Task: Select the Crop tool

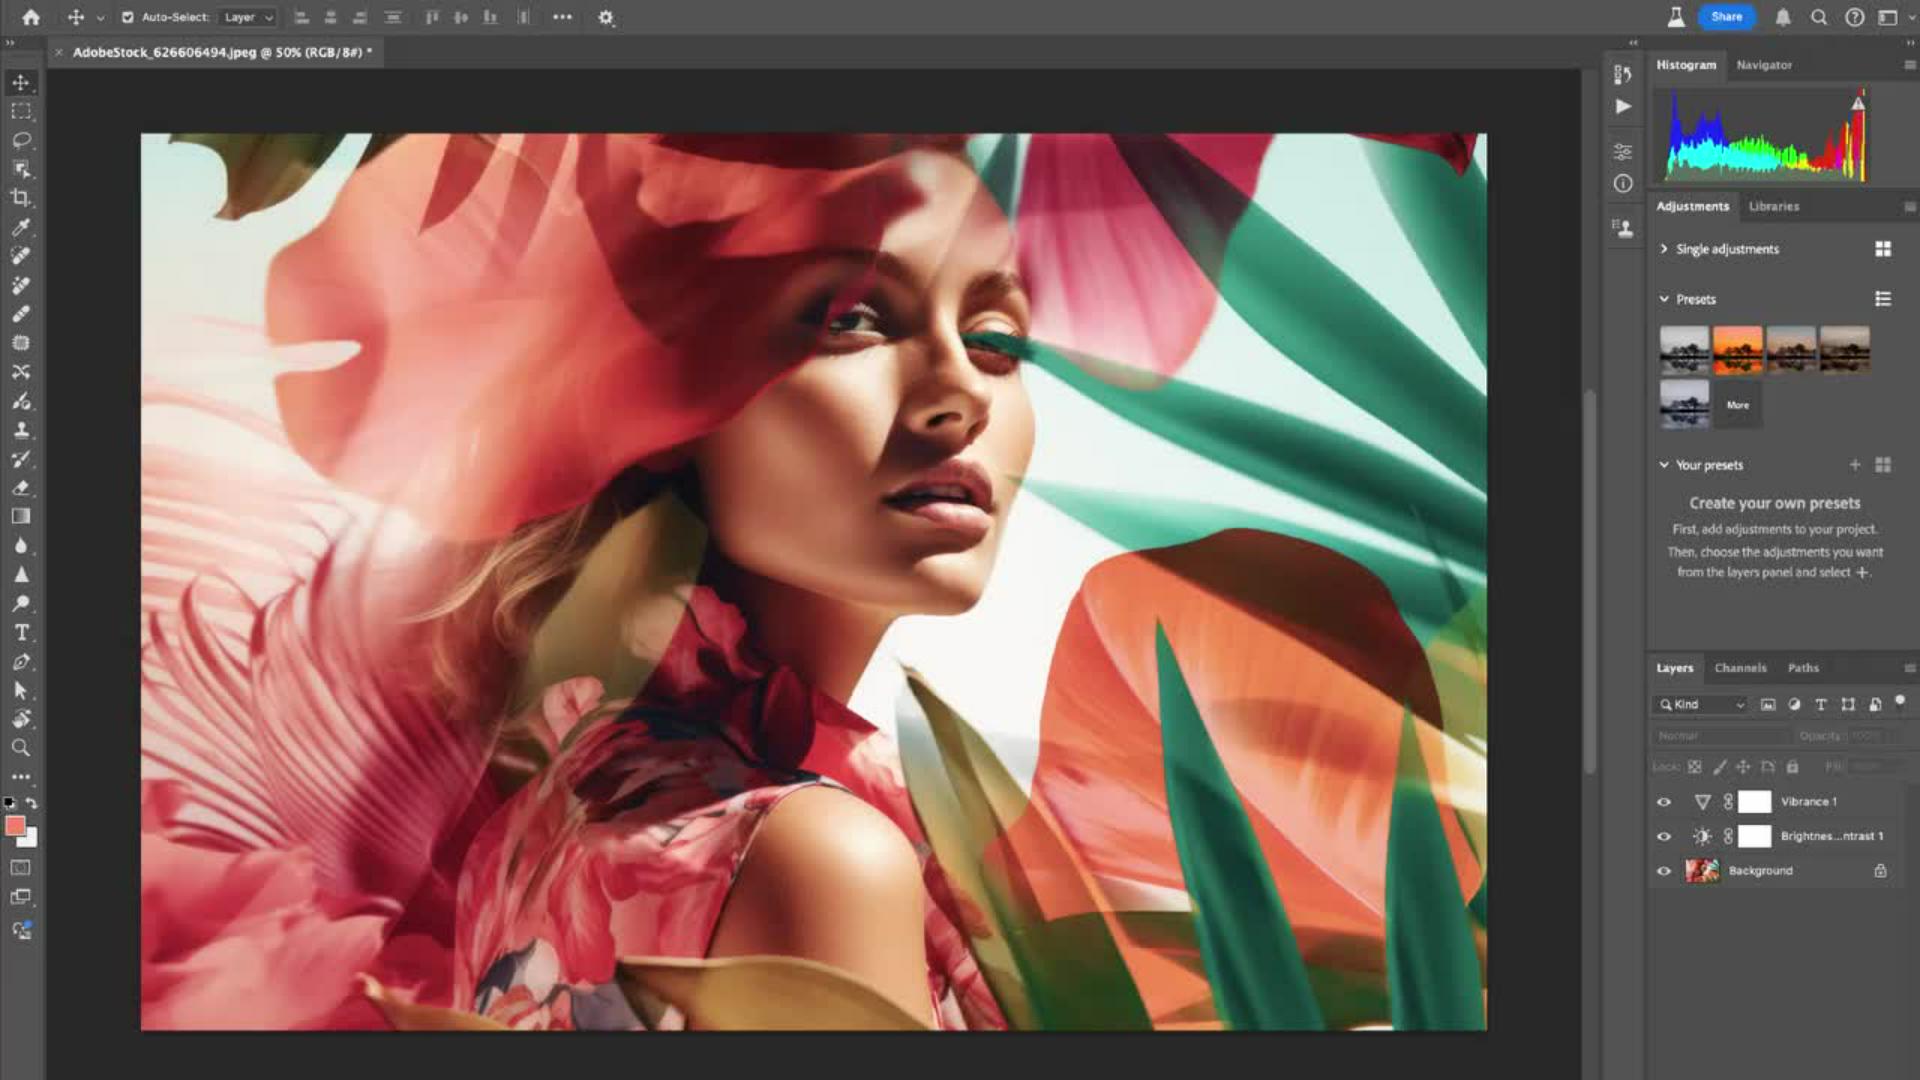Action: (x=21, y=198)
